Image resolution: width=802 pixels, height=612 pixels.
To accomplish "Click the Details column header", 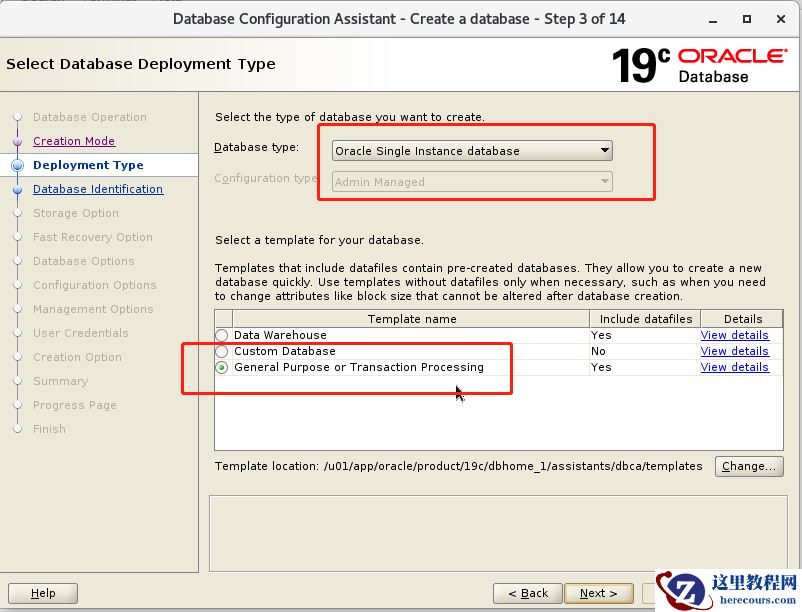I will [742, 319].
